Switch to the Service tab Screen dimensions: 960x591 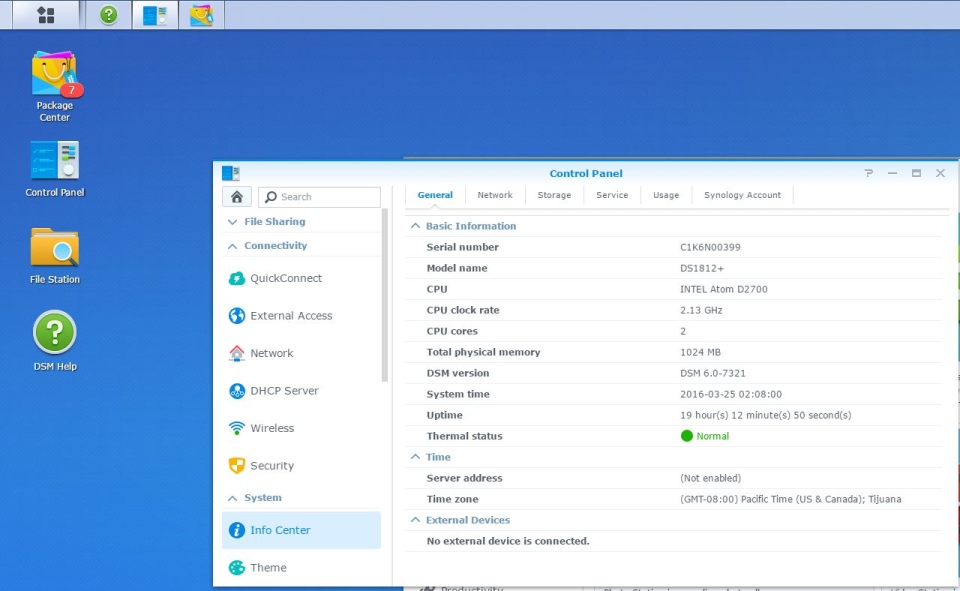(x=612, y=195)
